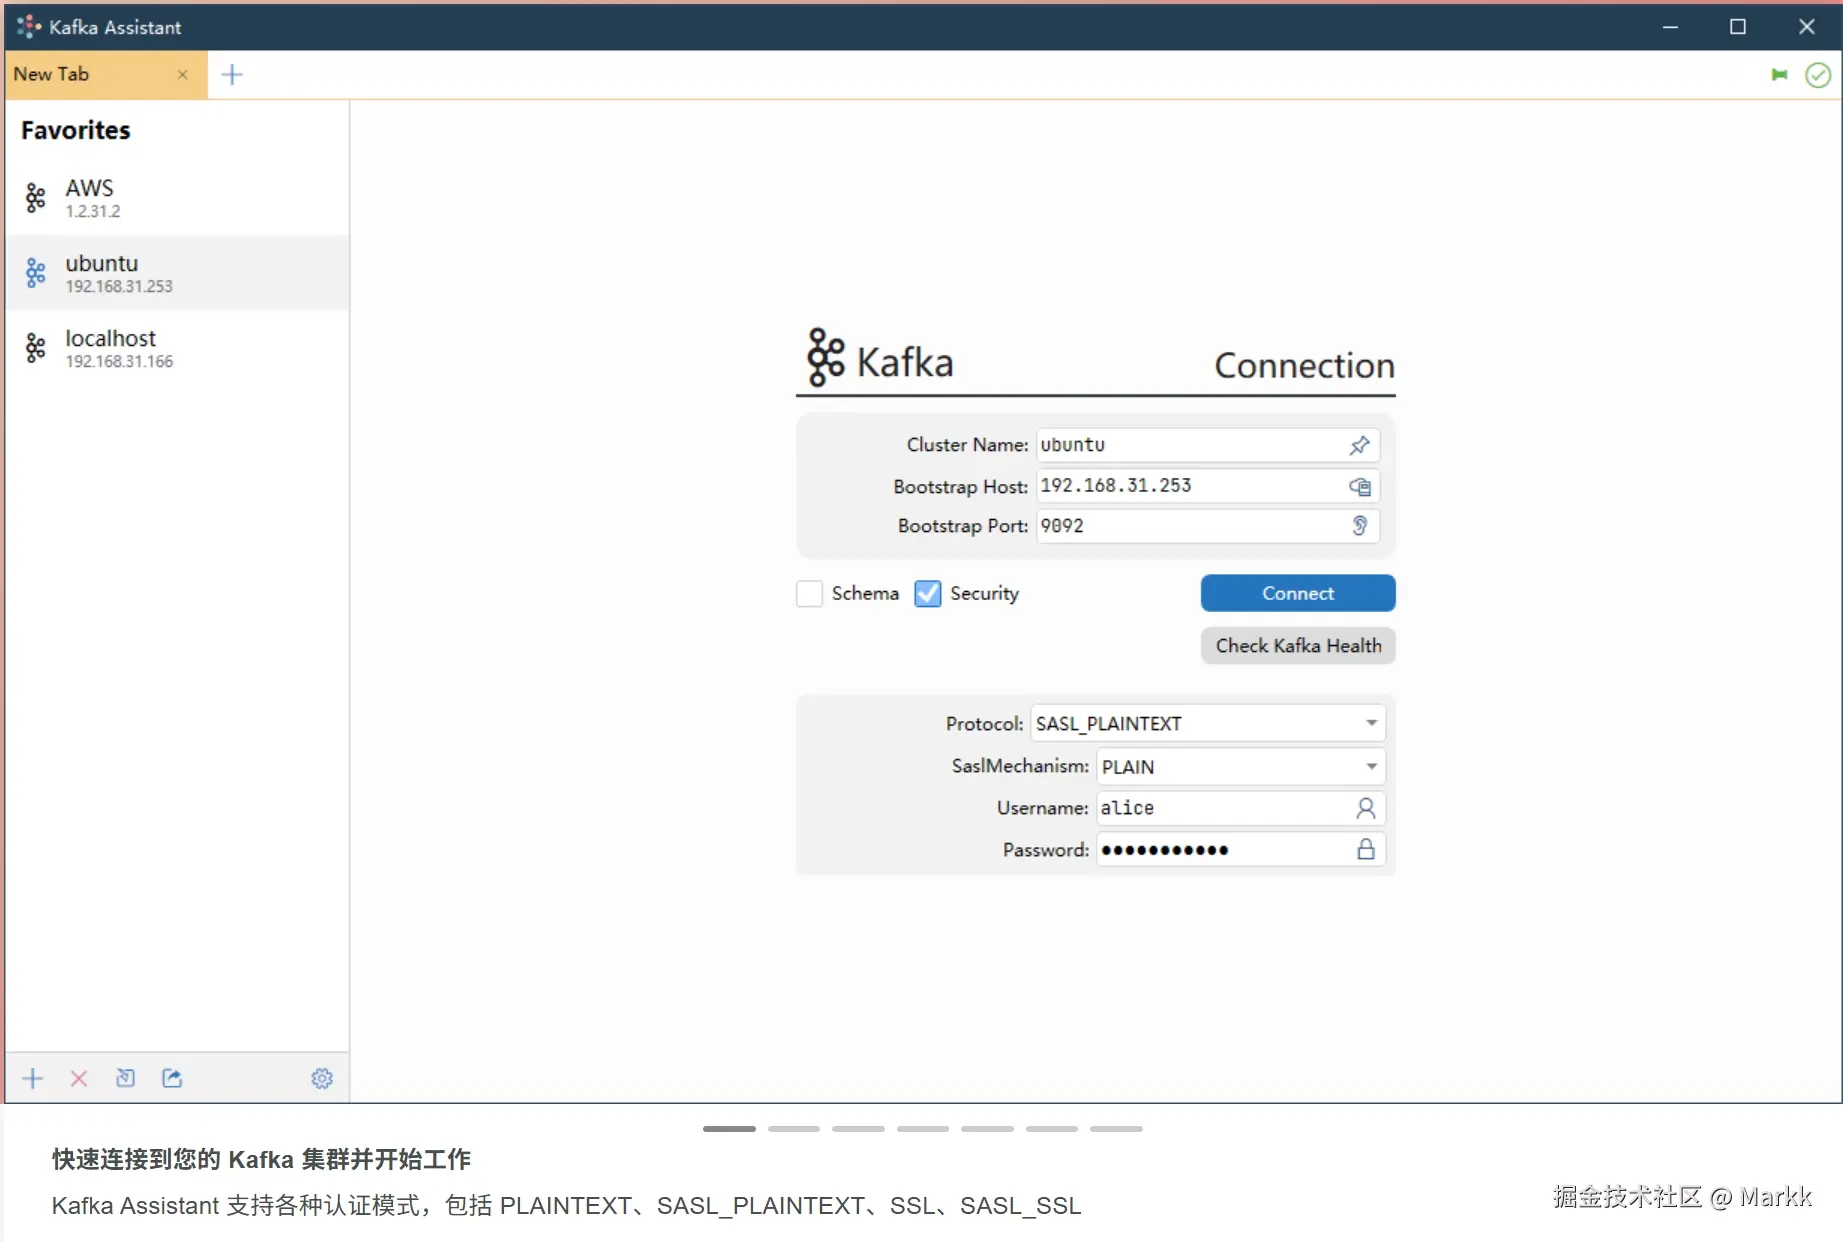The width and height of the screenshot is (1843, 1242).
Task: Select localhost favorite cluster
Action: [x=178, y=348]
